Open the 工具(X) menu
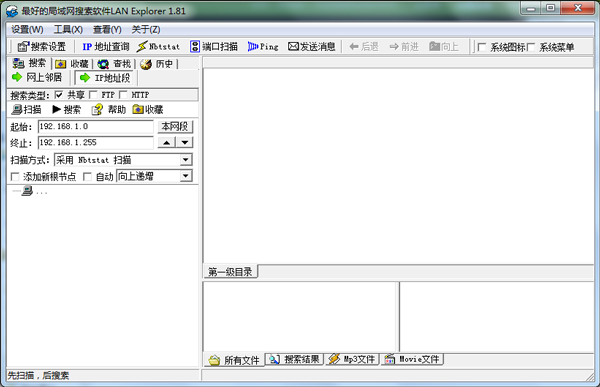Viewport: 600px width, 387px height. point(68,29)
